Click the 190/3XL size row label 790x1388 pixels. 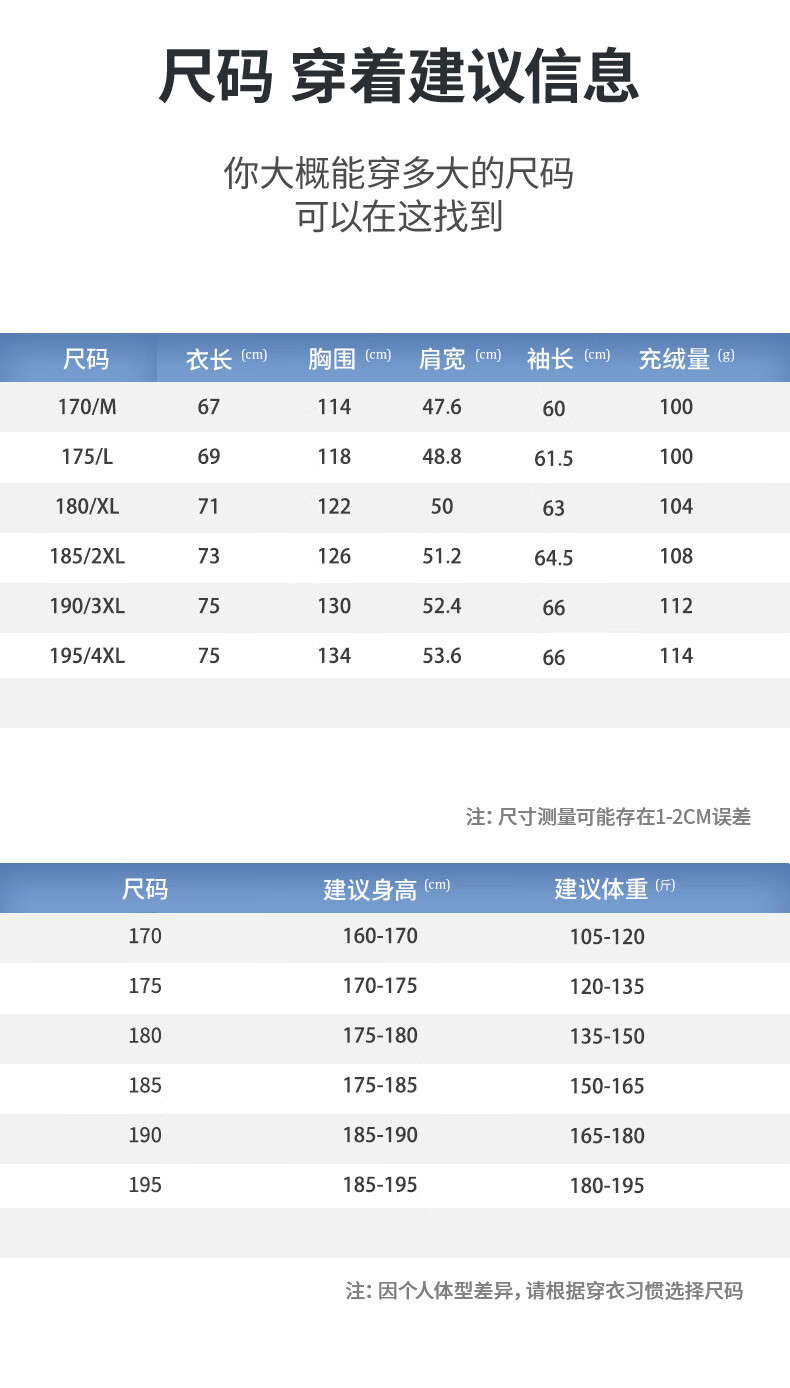pos(87,607)
